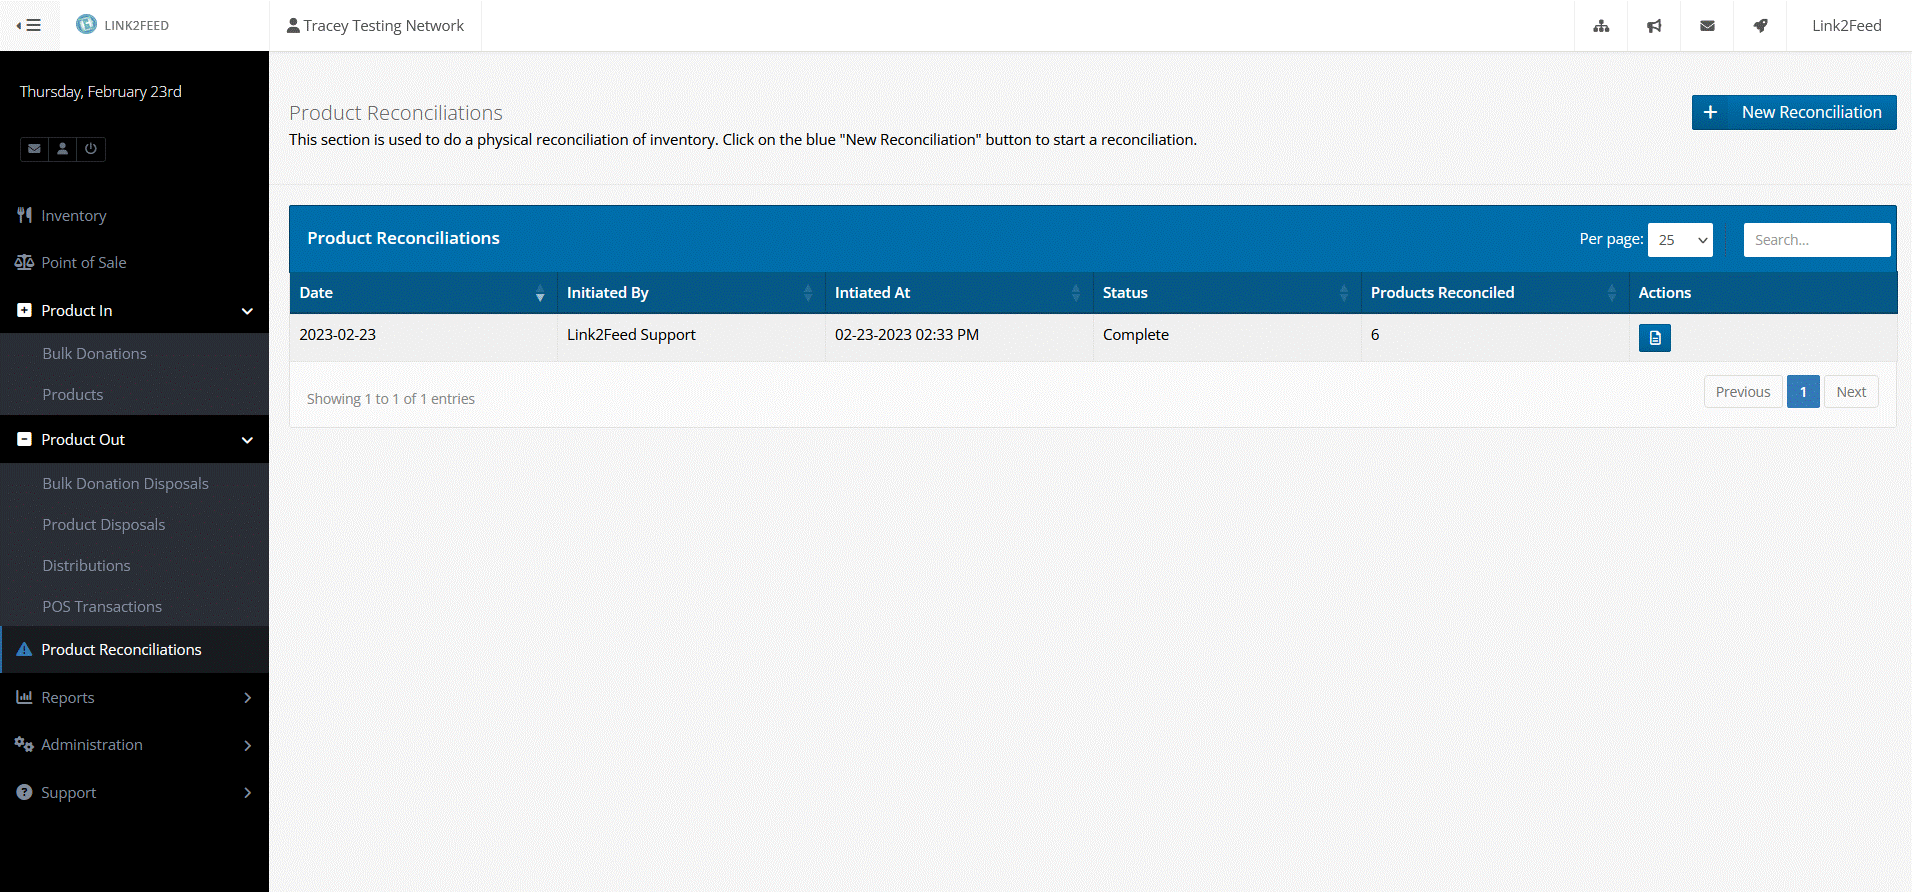Sort by Products Reconciled column arrows
The height and width of the screenshot is (892, 1912).
pos(1612,293)
